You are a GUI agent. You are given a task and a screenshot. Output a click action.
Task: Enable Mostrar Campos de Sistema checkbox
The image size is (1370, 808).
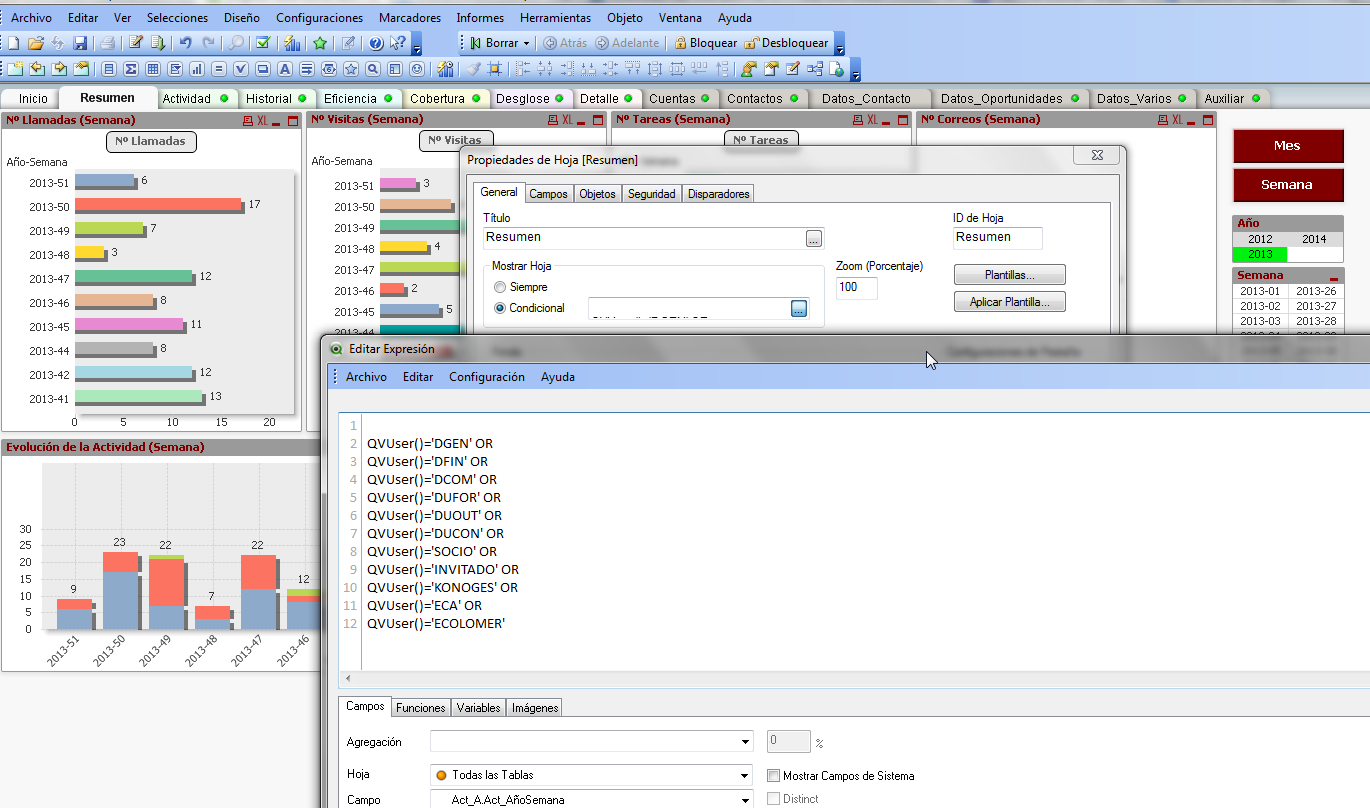pyautogui.click(x=773, y=775)
